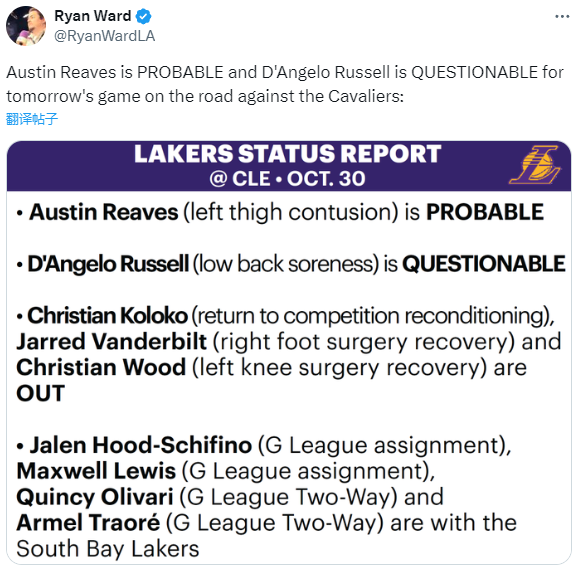Click D'Angelo Russell's name in the report
The width and height of the screenshot is (587, 568).
(108, 264)
